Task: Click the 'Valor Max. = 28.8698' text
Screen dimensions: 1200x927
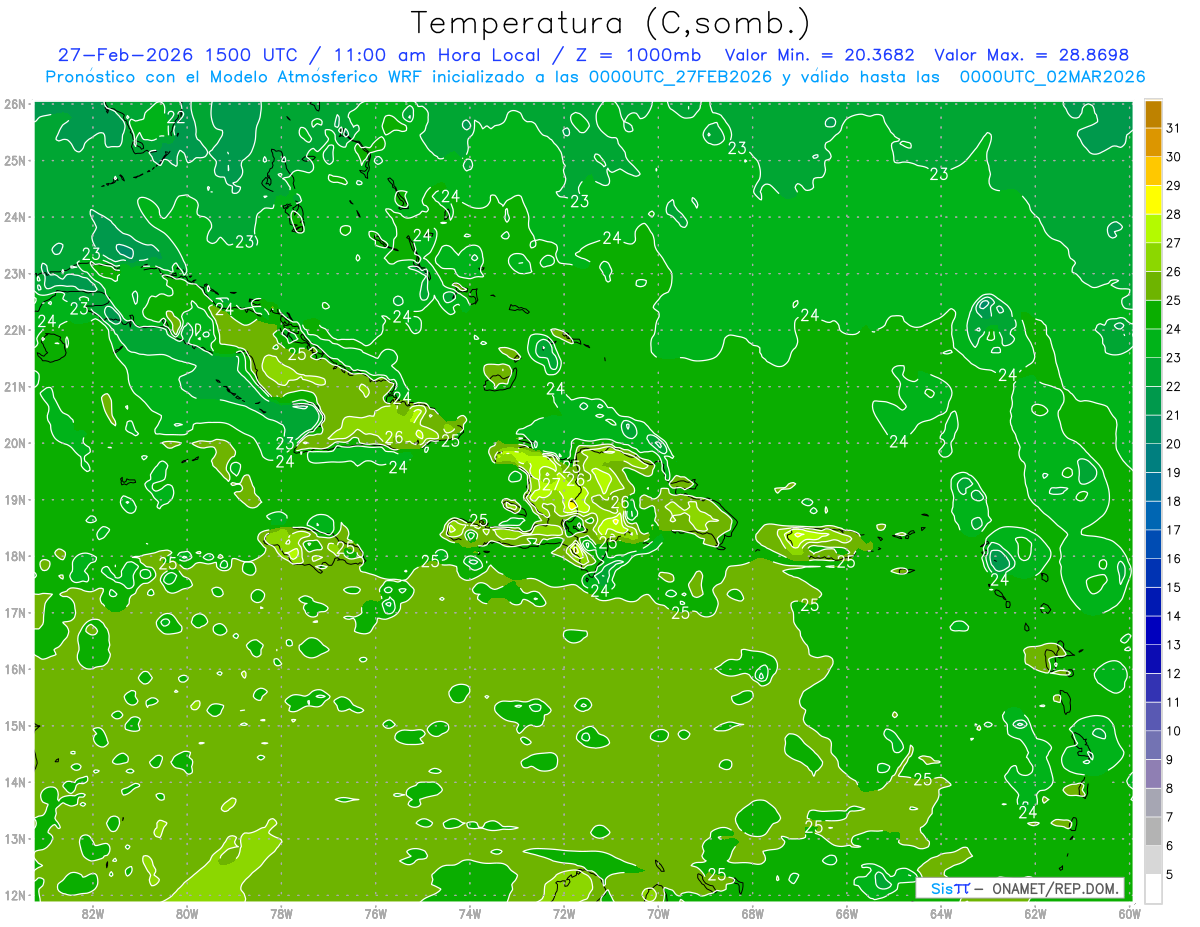Action: [1031, 55]
